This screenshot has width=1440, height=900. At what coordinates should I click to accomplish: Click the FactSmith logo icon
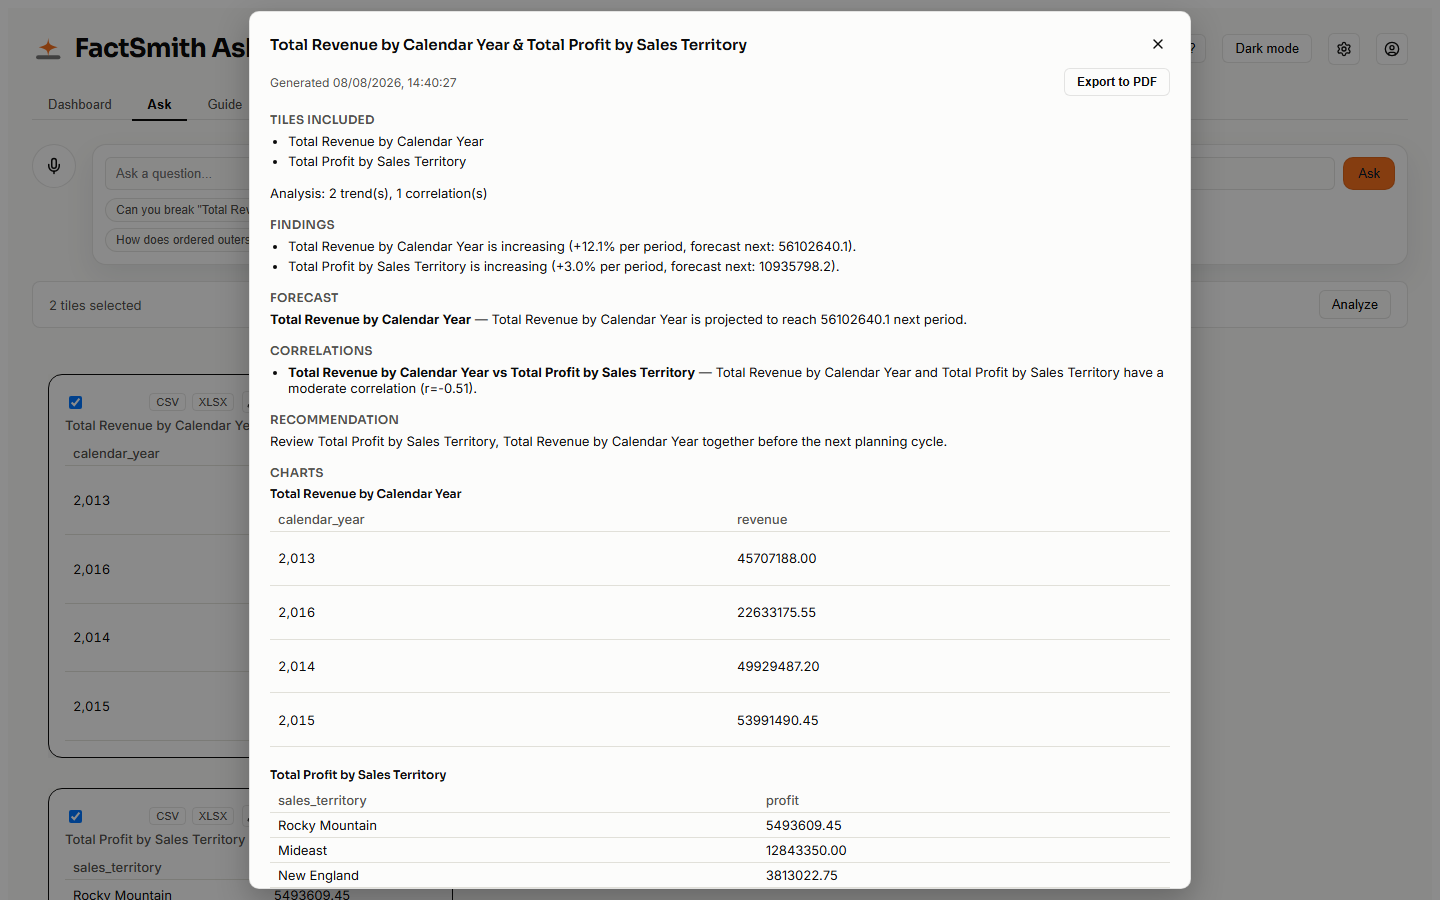point(48,48)
